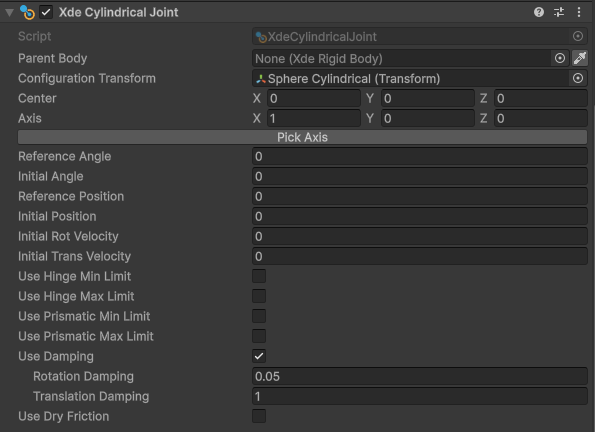
Task: Disable the Xde Cylindrical Joint component checkbox
Action: [x=46, y=12]
